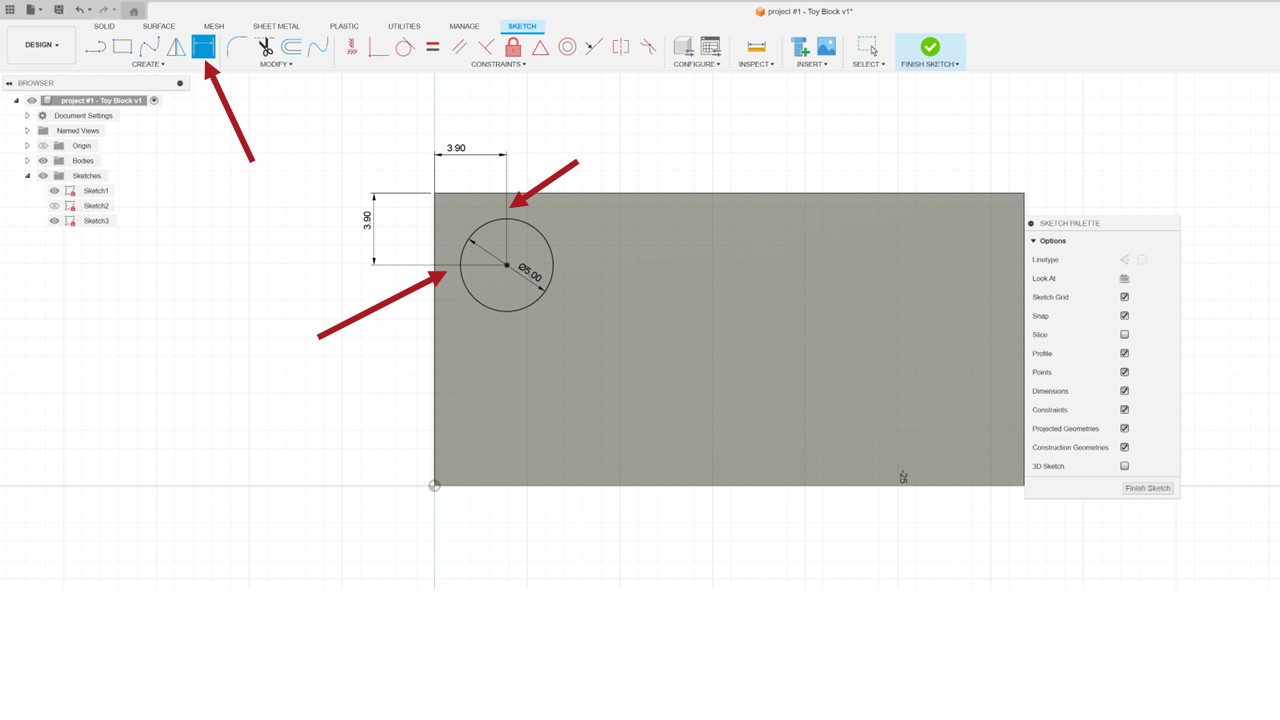Select the Line tool in Create group
The image size is (1280, 720).
(x=95, y=46)
